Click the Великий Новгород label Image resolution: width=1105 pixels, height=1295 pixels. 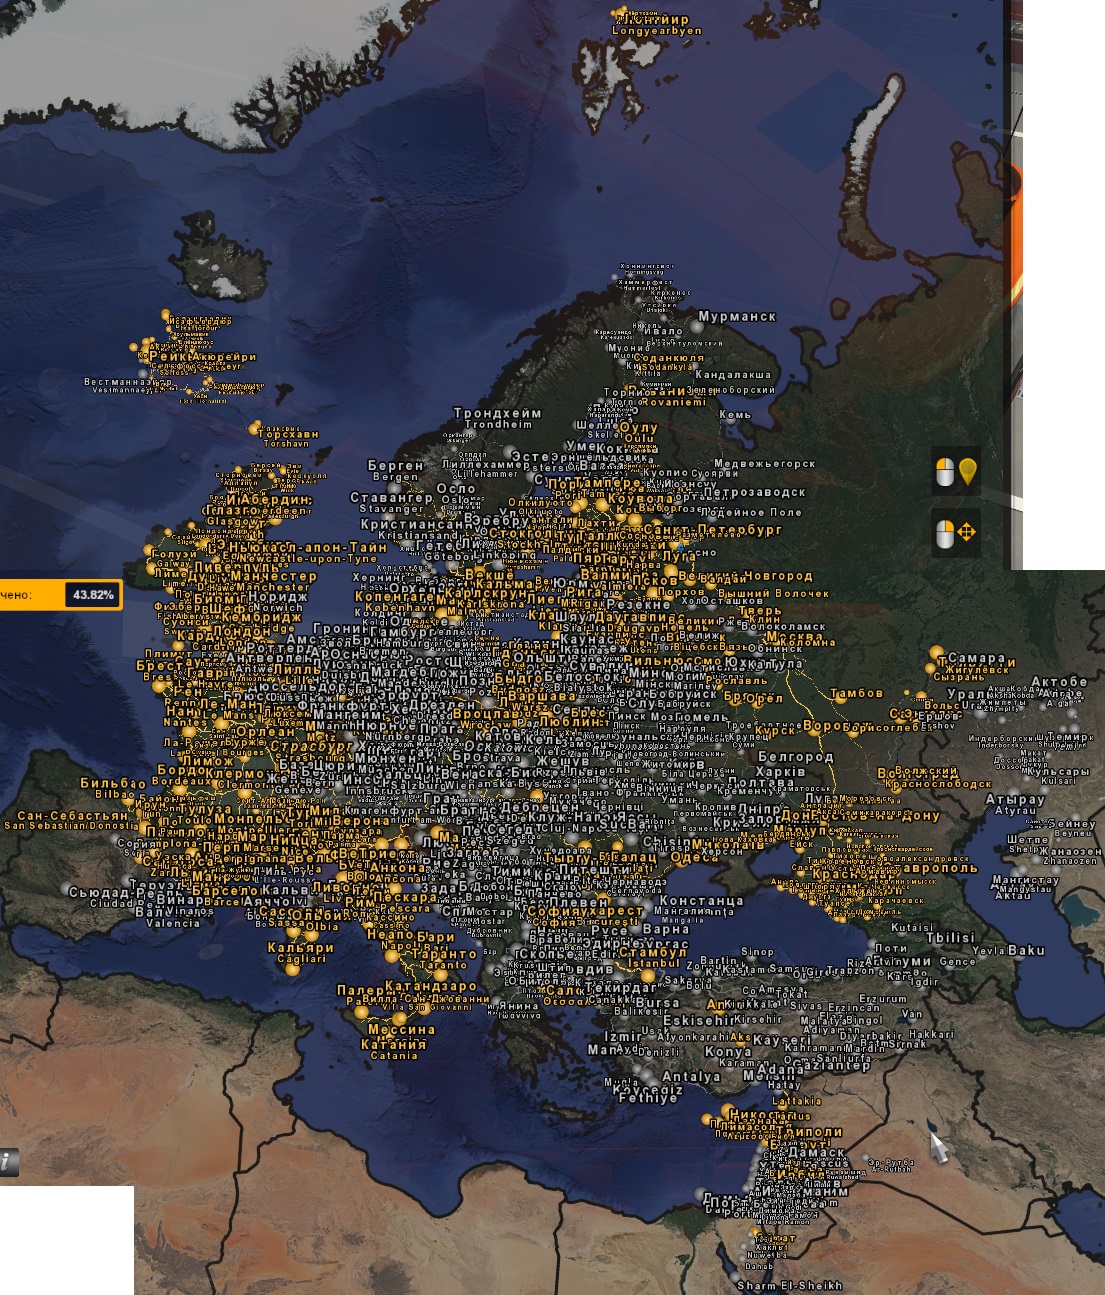(746, 576)
